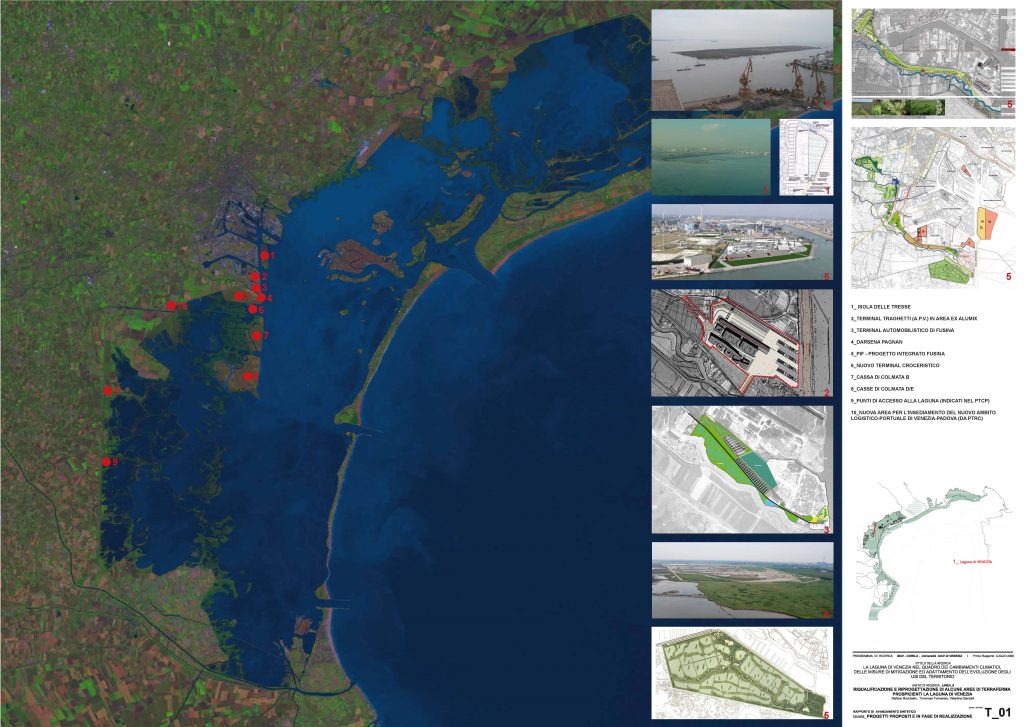Viewport: 1024px width, 727px height.
Task: Select red marker 9 at bottom-left of lagoon
Action: pyautogui.click(x=262, y=298)
